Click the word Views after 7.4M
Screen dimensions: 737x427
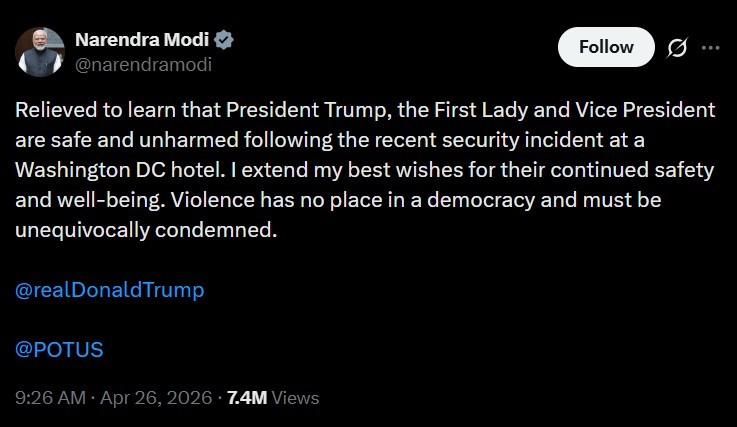coord(295,397)
